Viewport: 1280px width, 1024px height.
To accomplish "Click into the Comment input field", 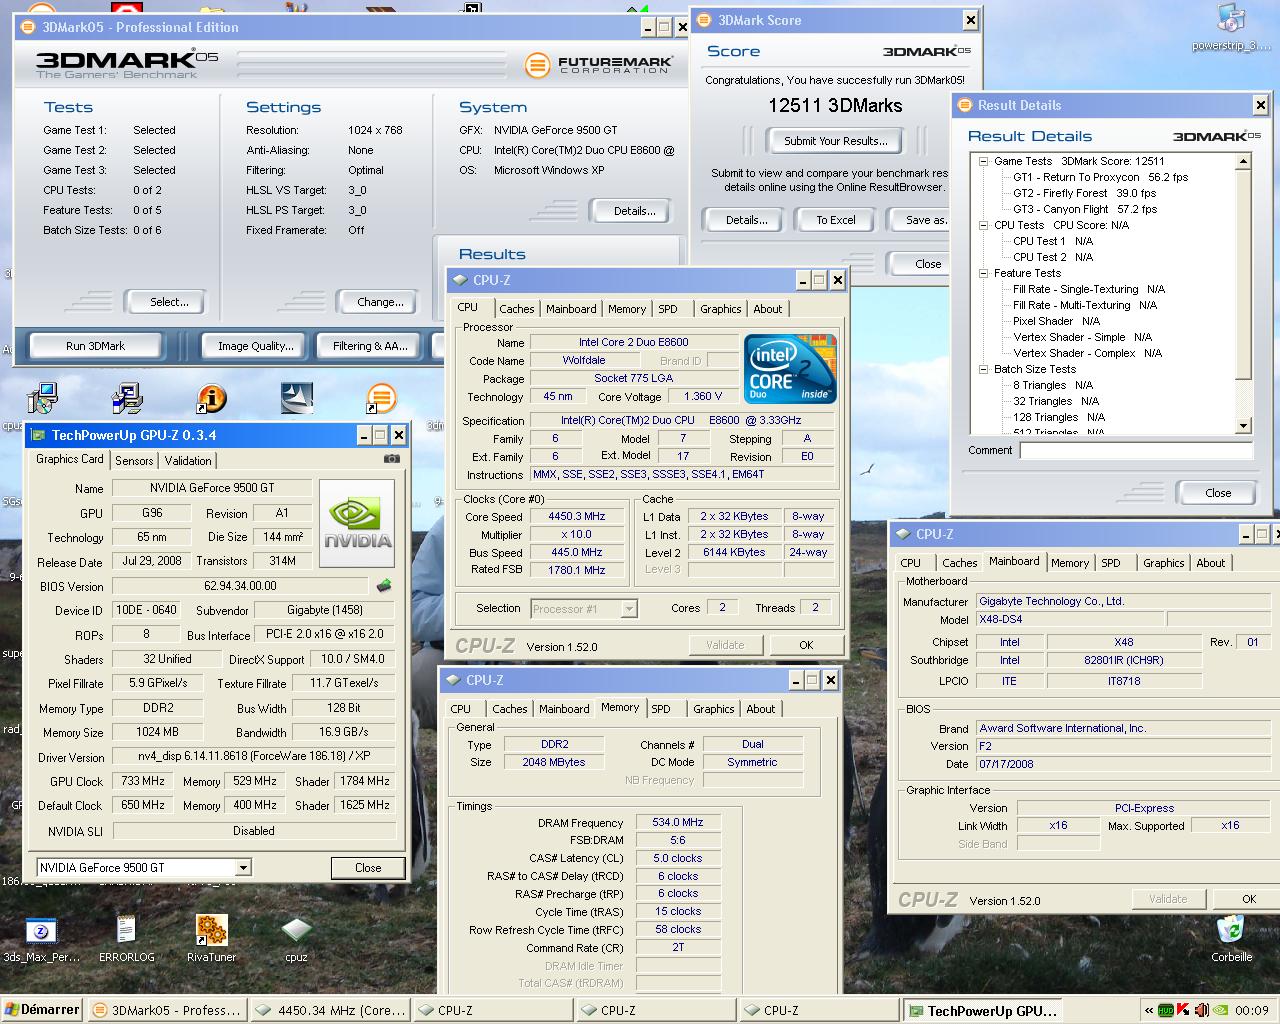I will pos(1136,450).
